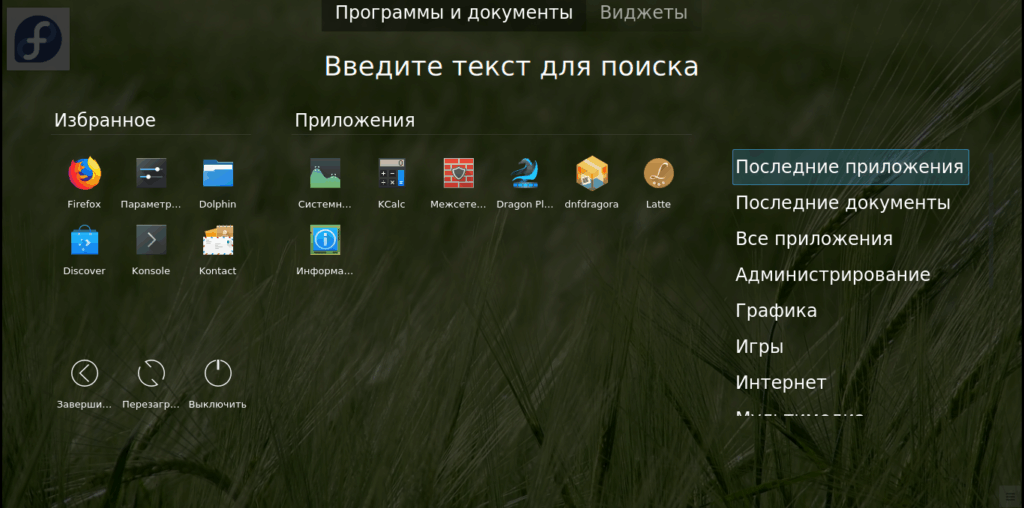Launch Dragon Player
Image resolution: width=1024 pixels, height=508 pixels.
pos(525,174)
